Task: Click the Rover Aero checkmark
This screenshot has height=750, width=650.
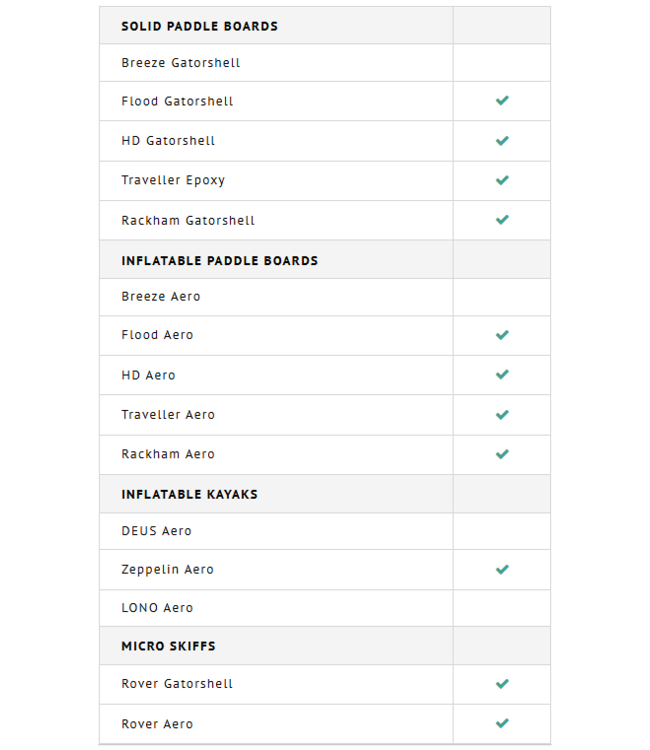Action: (x=502, y=723)
